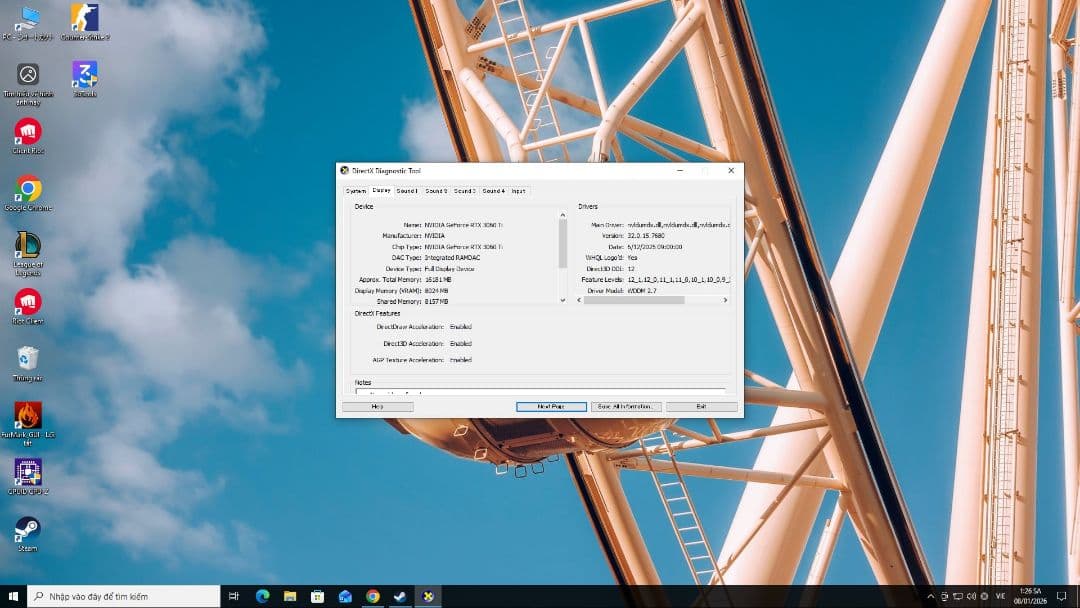Open League of Legends
Screen dimensions: 1080x608
(x=27, y=248)
